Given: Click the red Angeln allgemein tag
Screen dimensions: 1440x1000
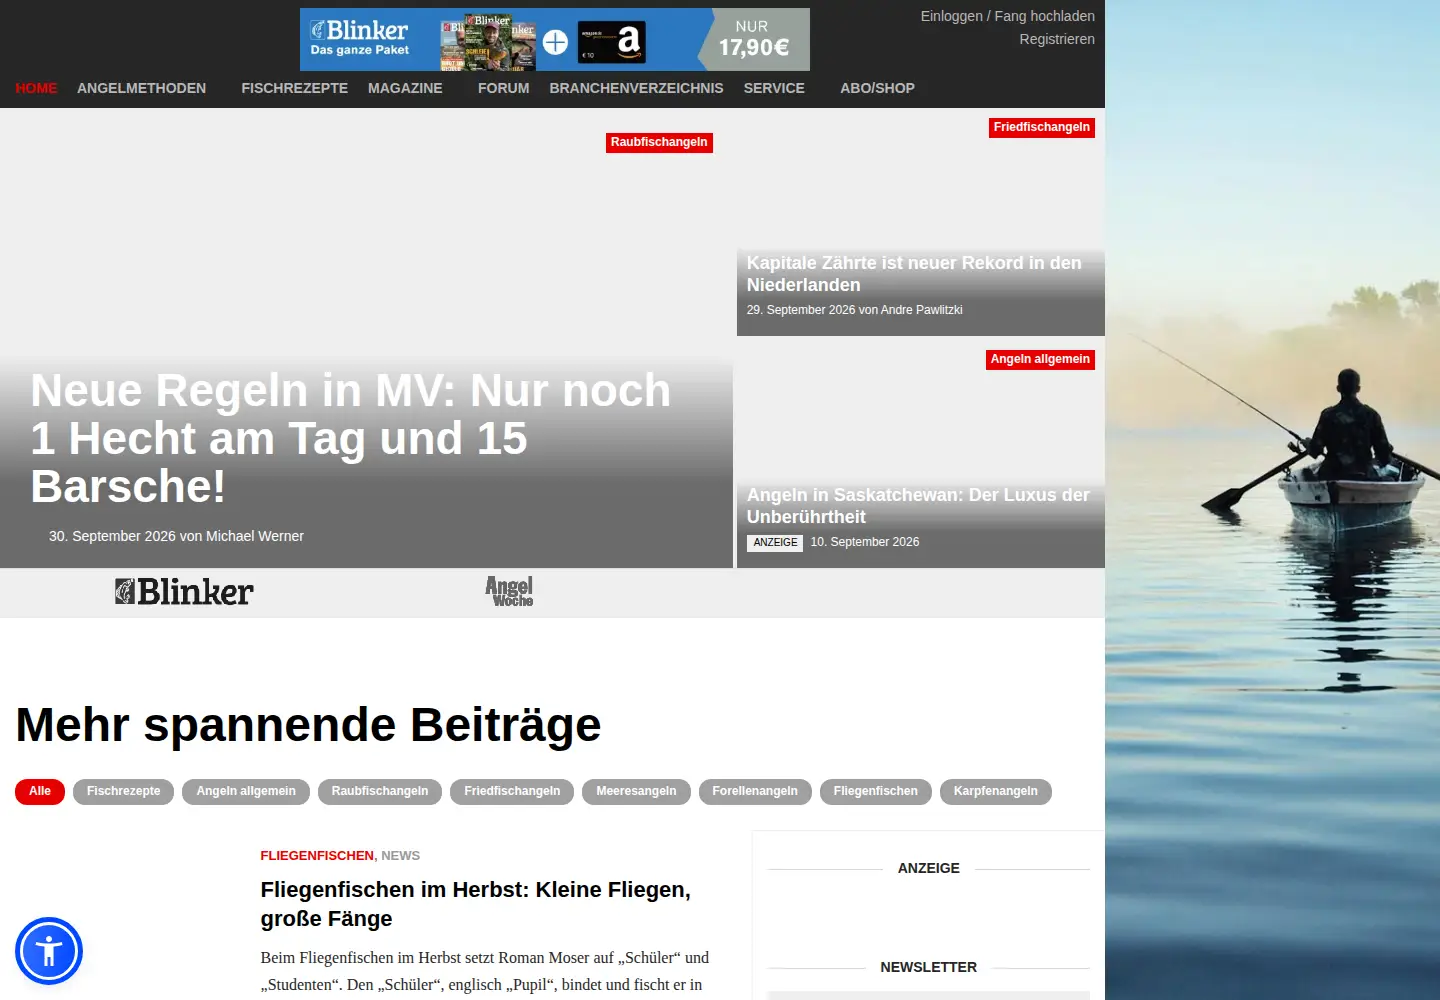Looking at the screenshot, I should (1040, 359).
